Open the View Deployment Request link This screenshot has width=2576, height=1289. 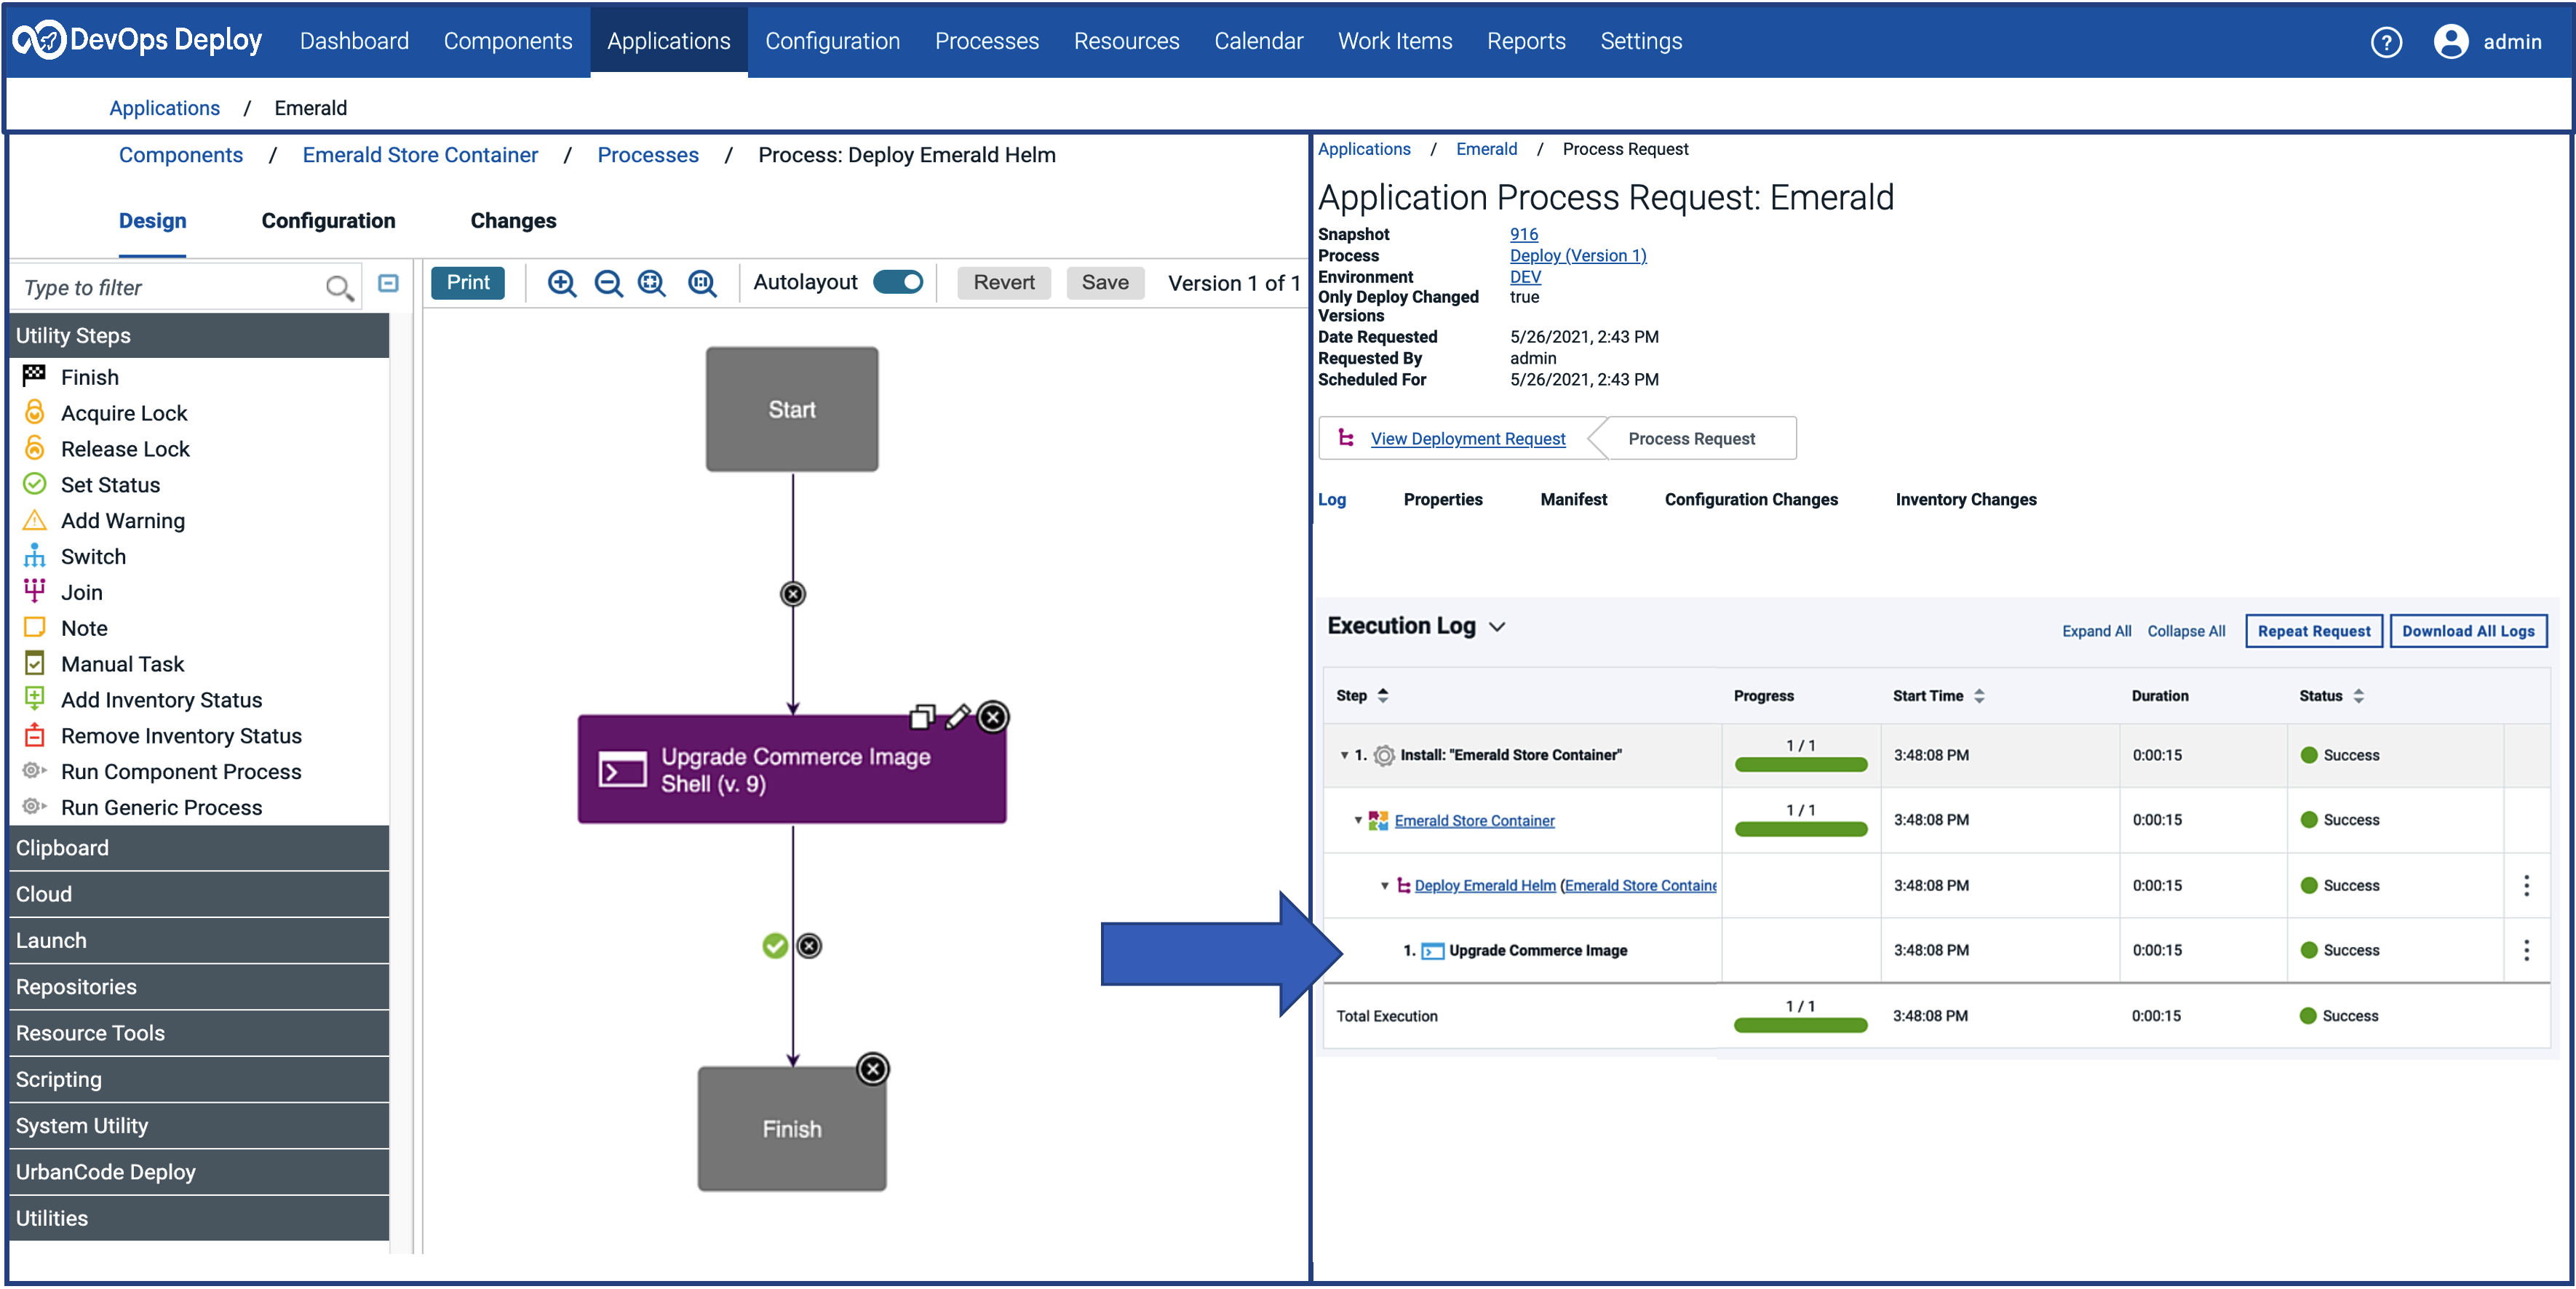(1467, 439)
